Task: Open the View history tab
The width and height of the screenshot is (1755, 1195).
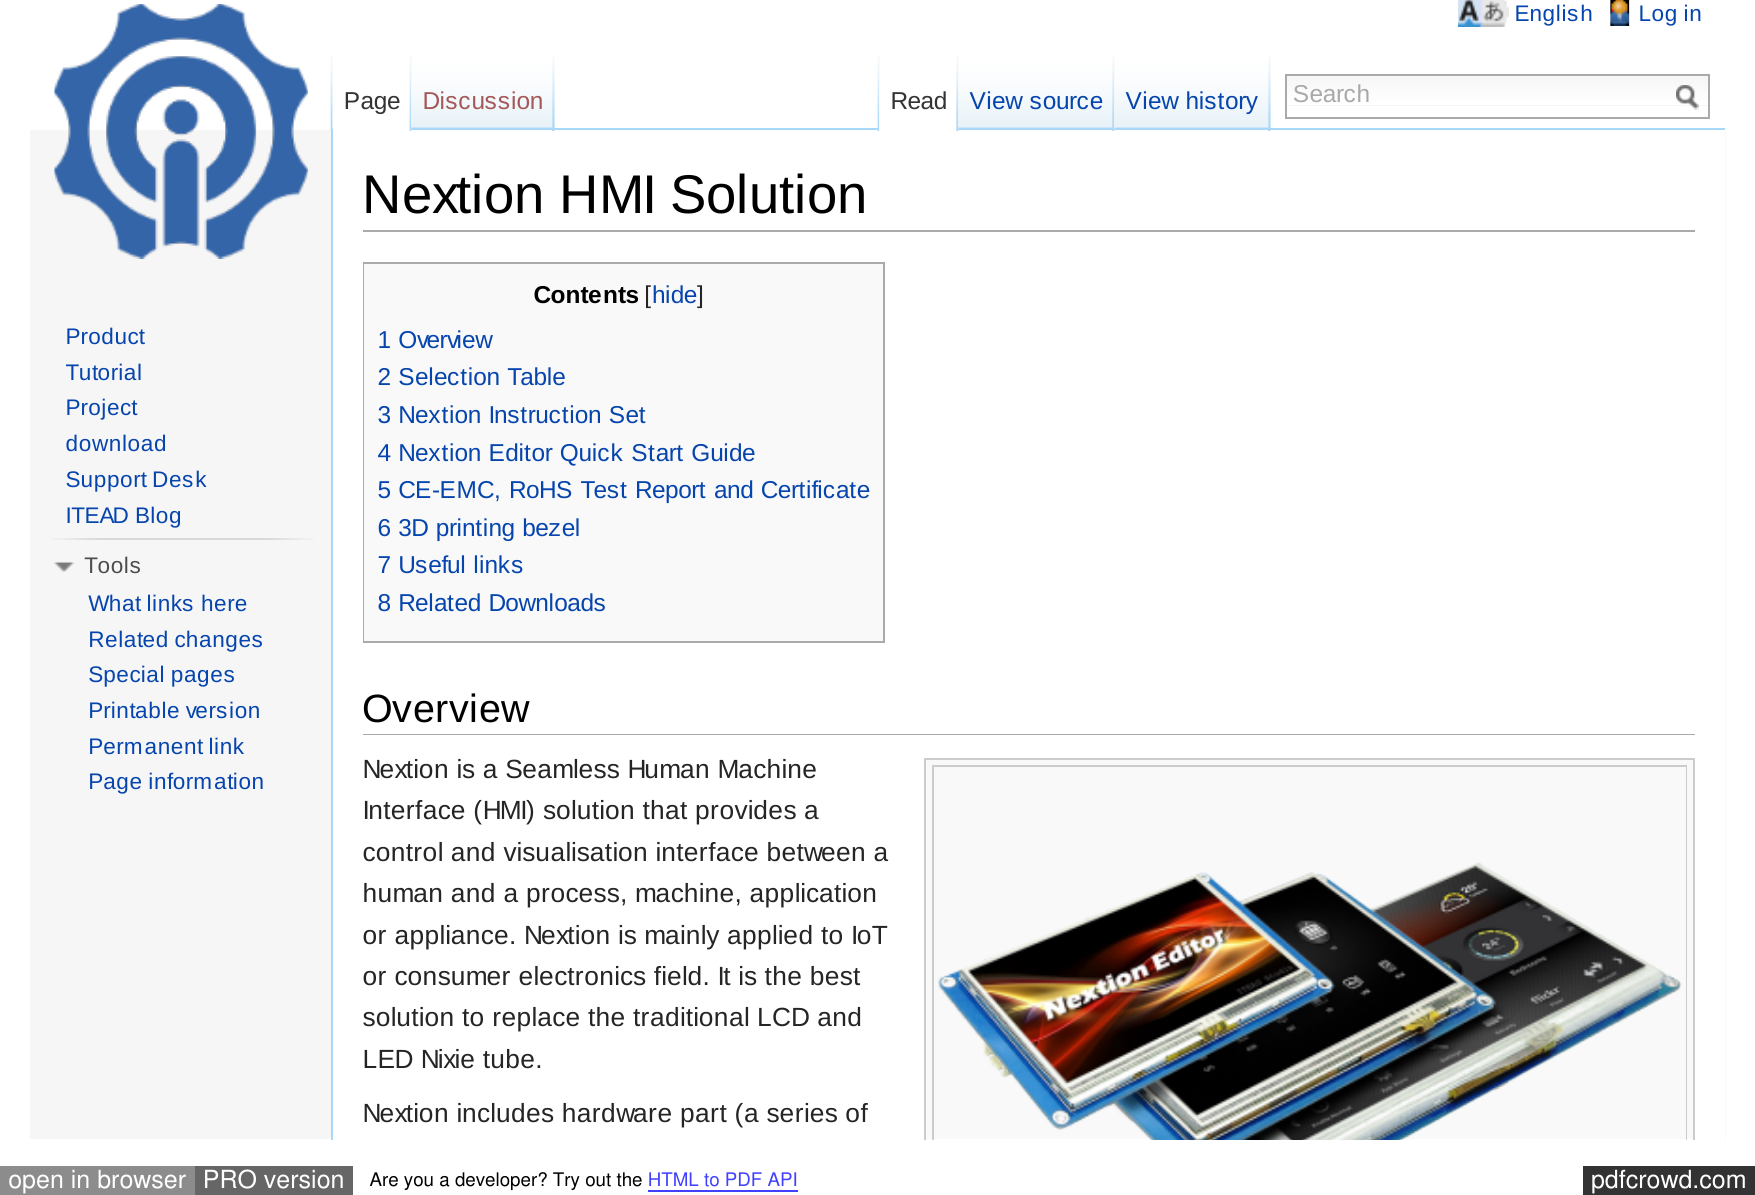Action: click(1191, 101)
